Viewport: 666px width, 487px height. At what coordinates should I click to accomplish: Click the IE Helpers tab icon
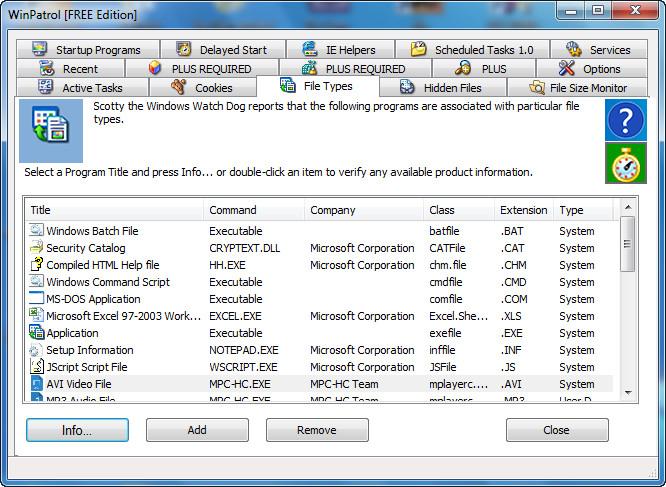310,49
